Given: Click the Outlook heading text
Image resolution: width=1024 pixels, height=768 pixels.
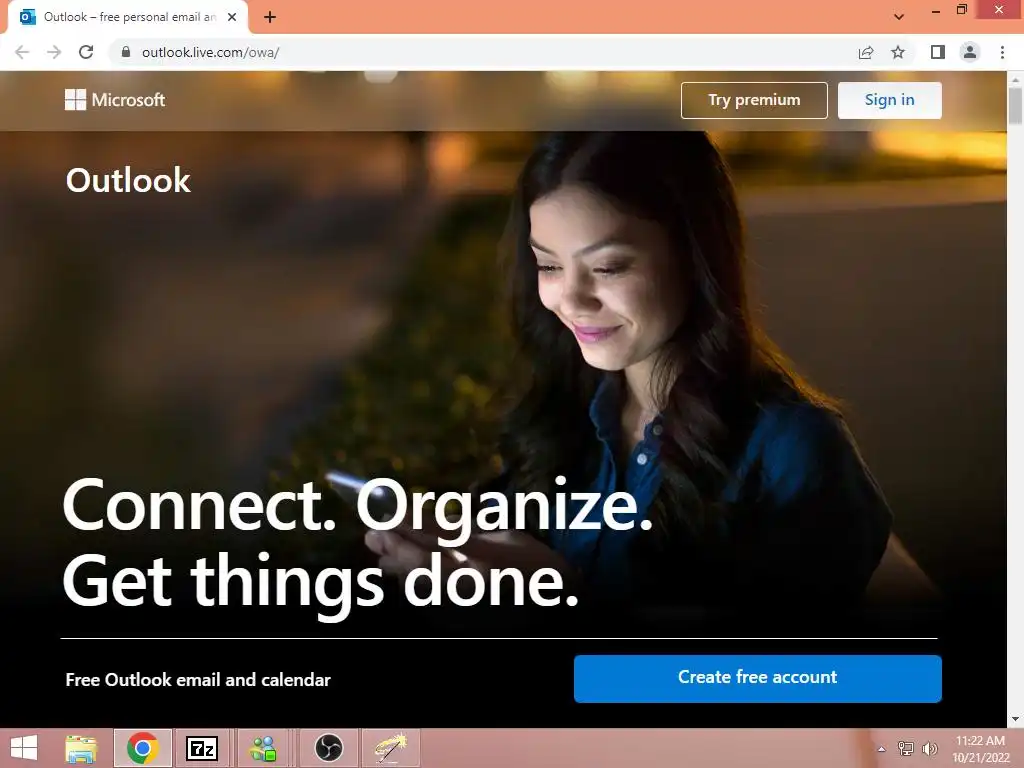Looking at the screenshot, I should pos(128,180).
